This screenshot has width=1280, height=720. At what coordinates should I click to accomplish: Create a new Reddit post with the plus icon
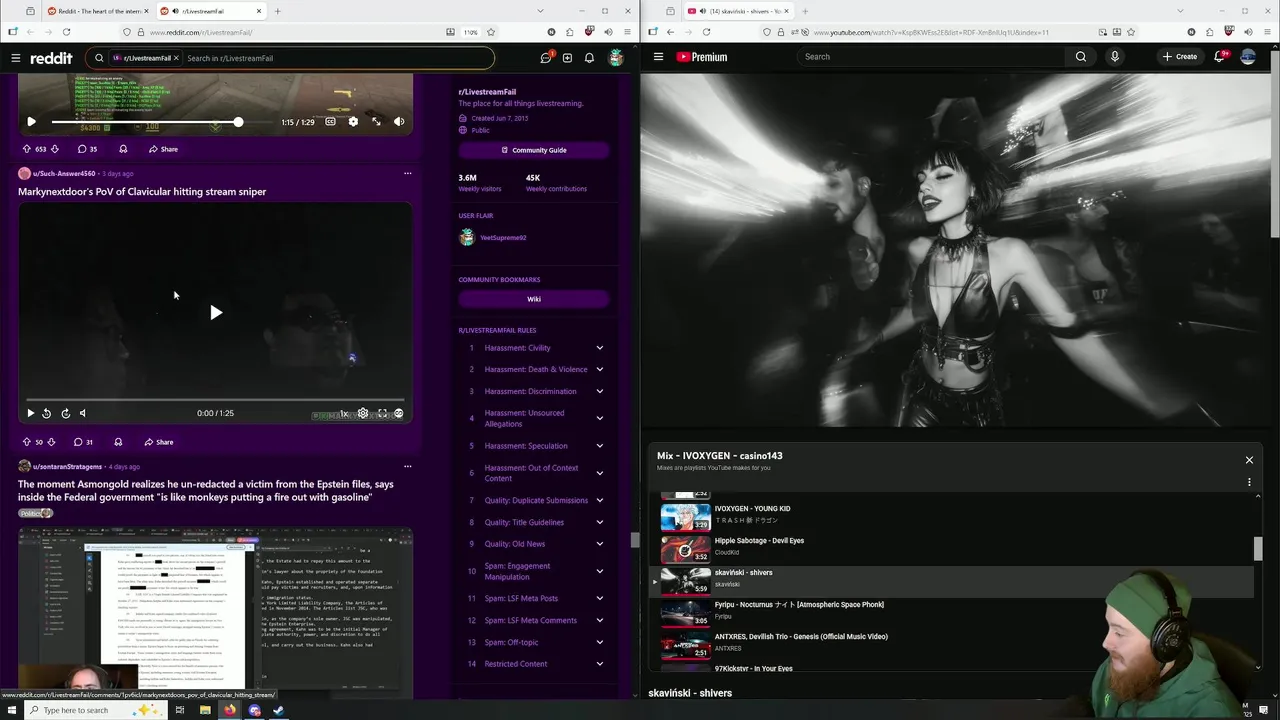point(567,58)
